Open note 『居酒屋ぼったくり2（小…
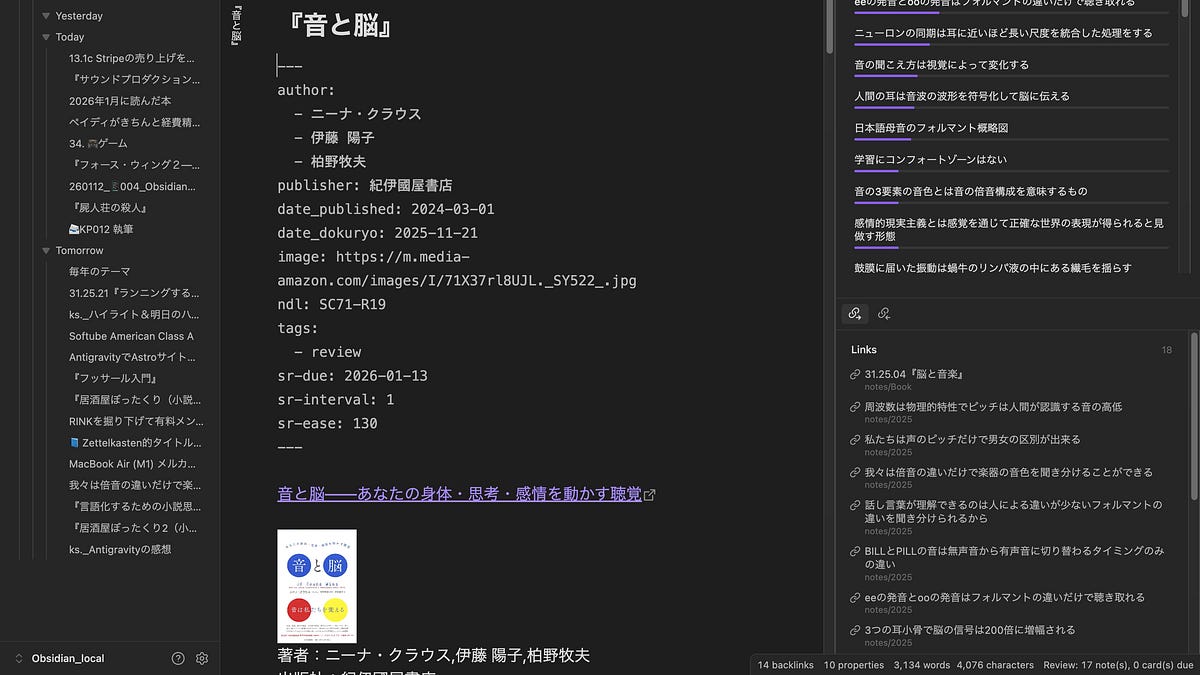1200x675 pixels. pyautogui.click(x=132, y=528)
